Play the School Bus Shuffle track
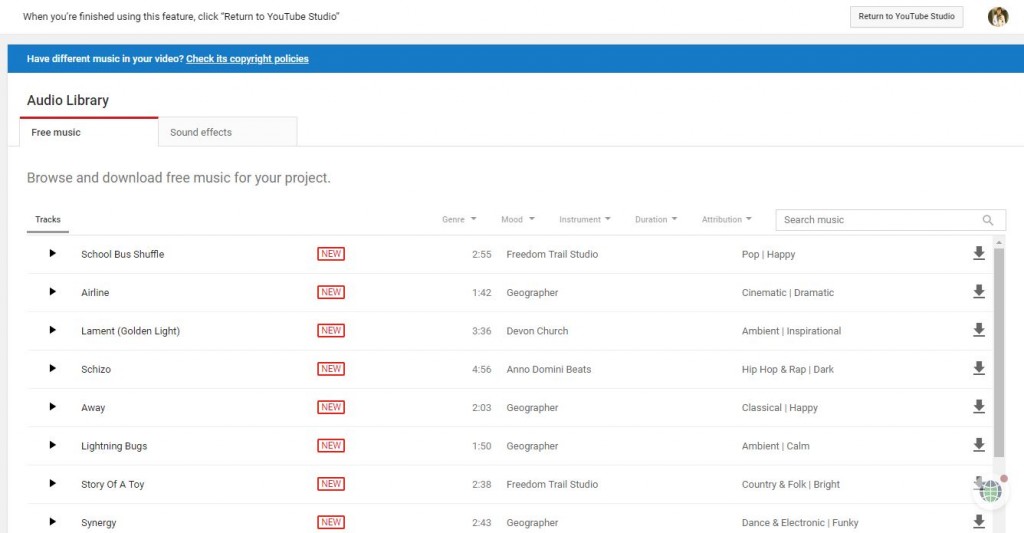Image resolution: width=1024 pixels, height=533 pixels. coord(53,253)
